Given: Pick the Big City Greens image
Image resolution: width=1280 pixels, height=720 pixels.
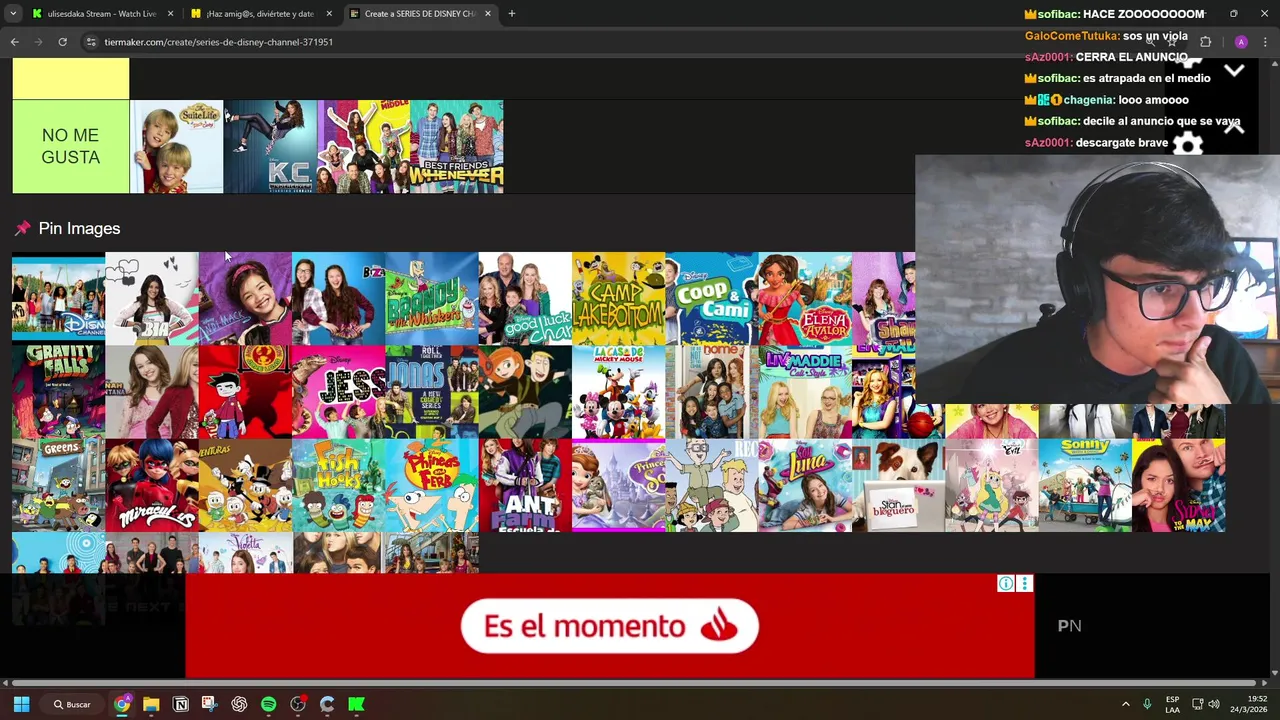Looking at the screenshot, I should pyautogui.click(x=58, y=485).
